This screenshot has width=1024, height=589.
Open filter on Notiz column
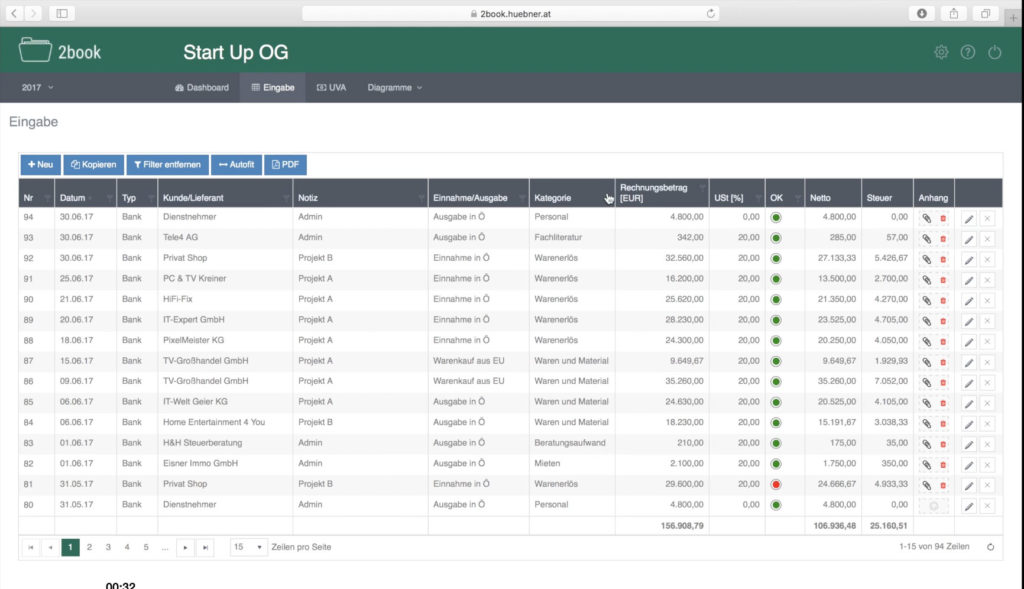[x=422, y=198]
